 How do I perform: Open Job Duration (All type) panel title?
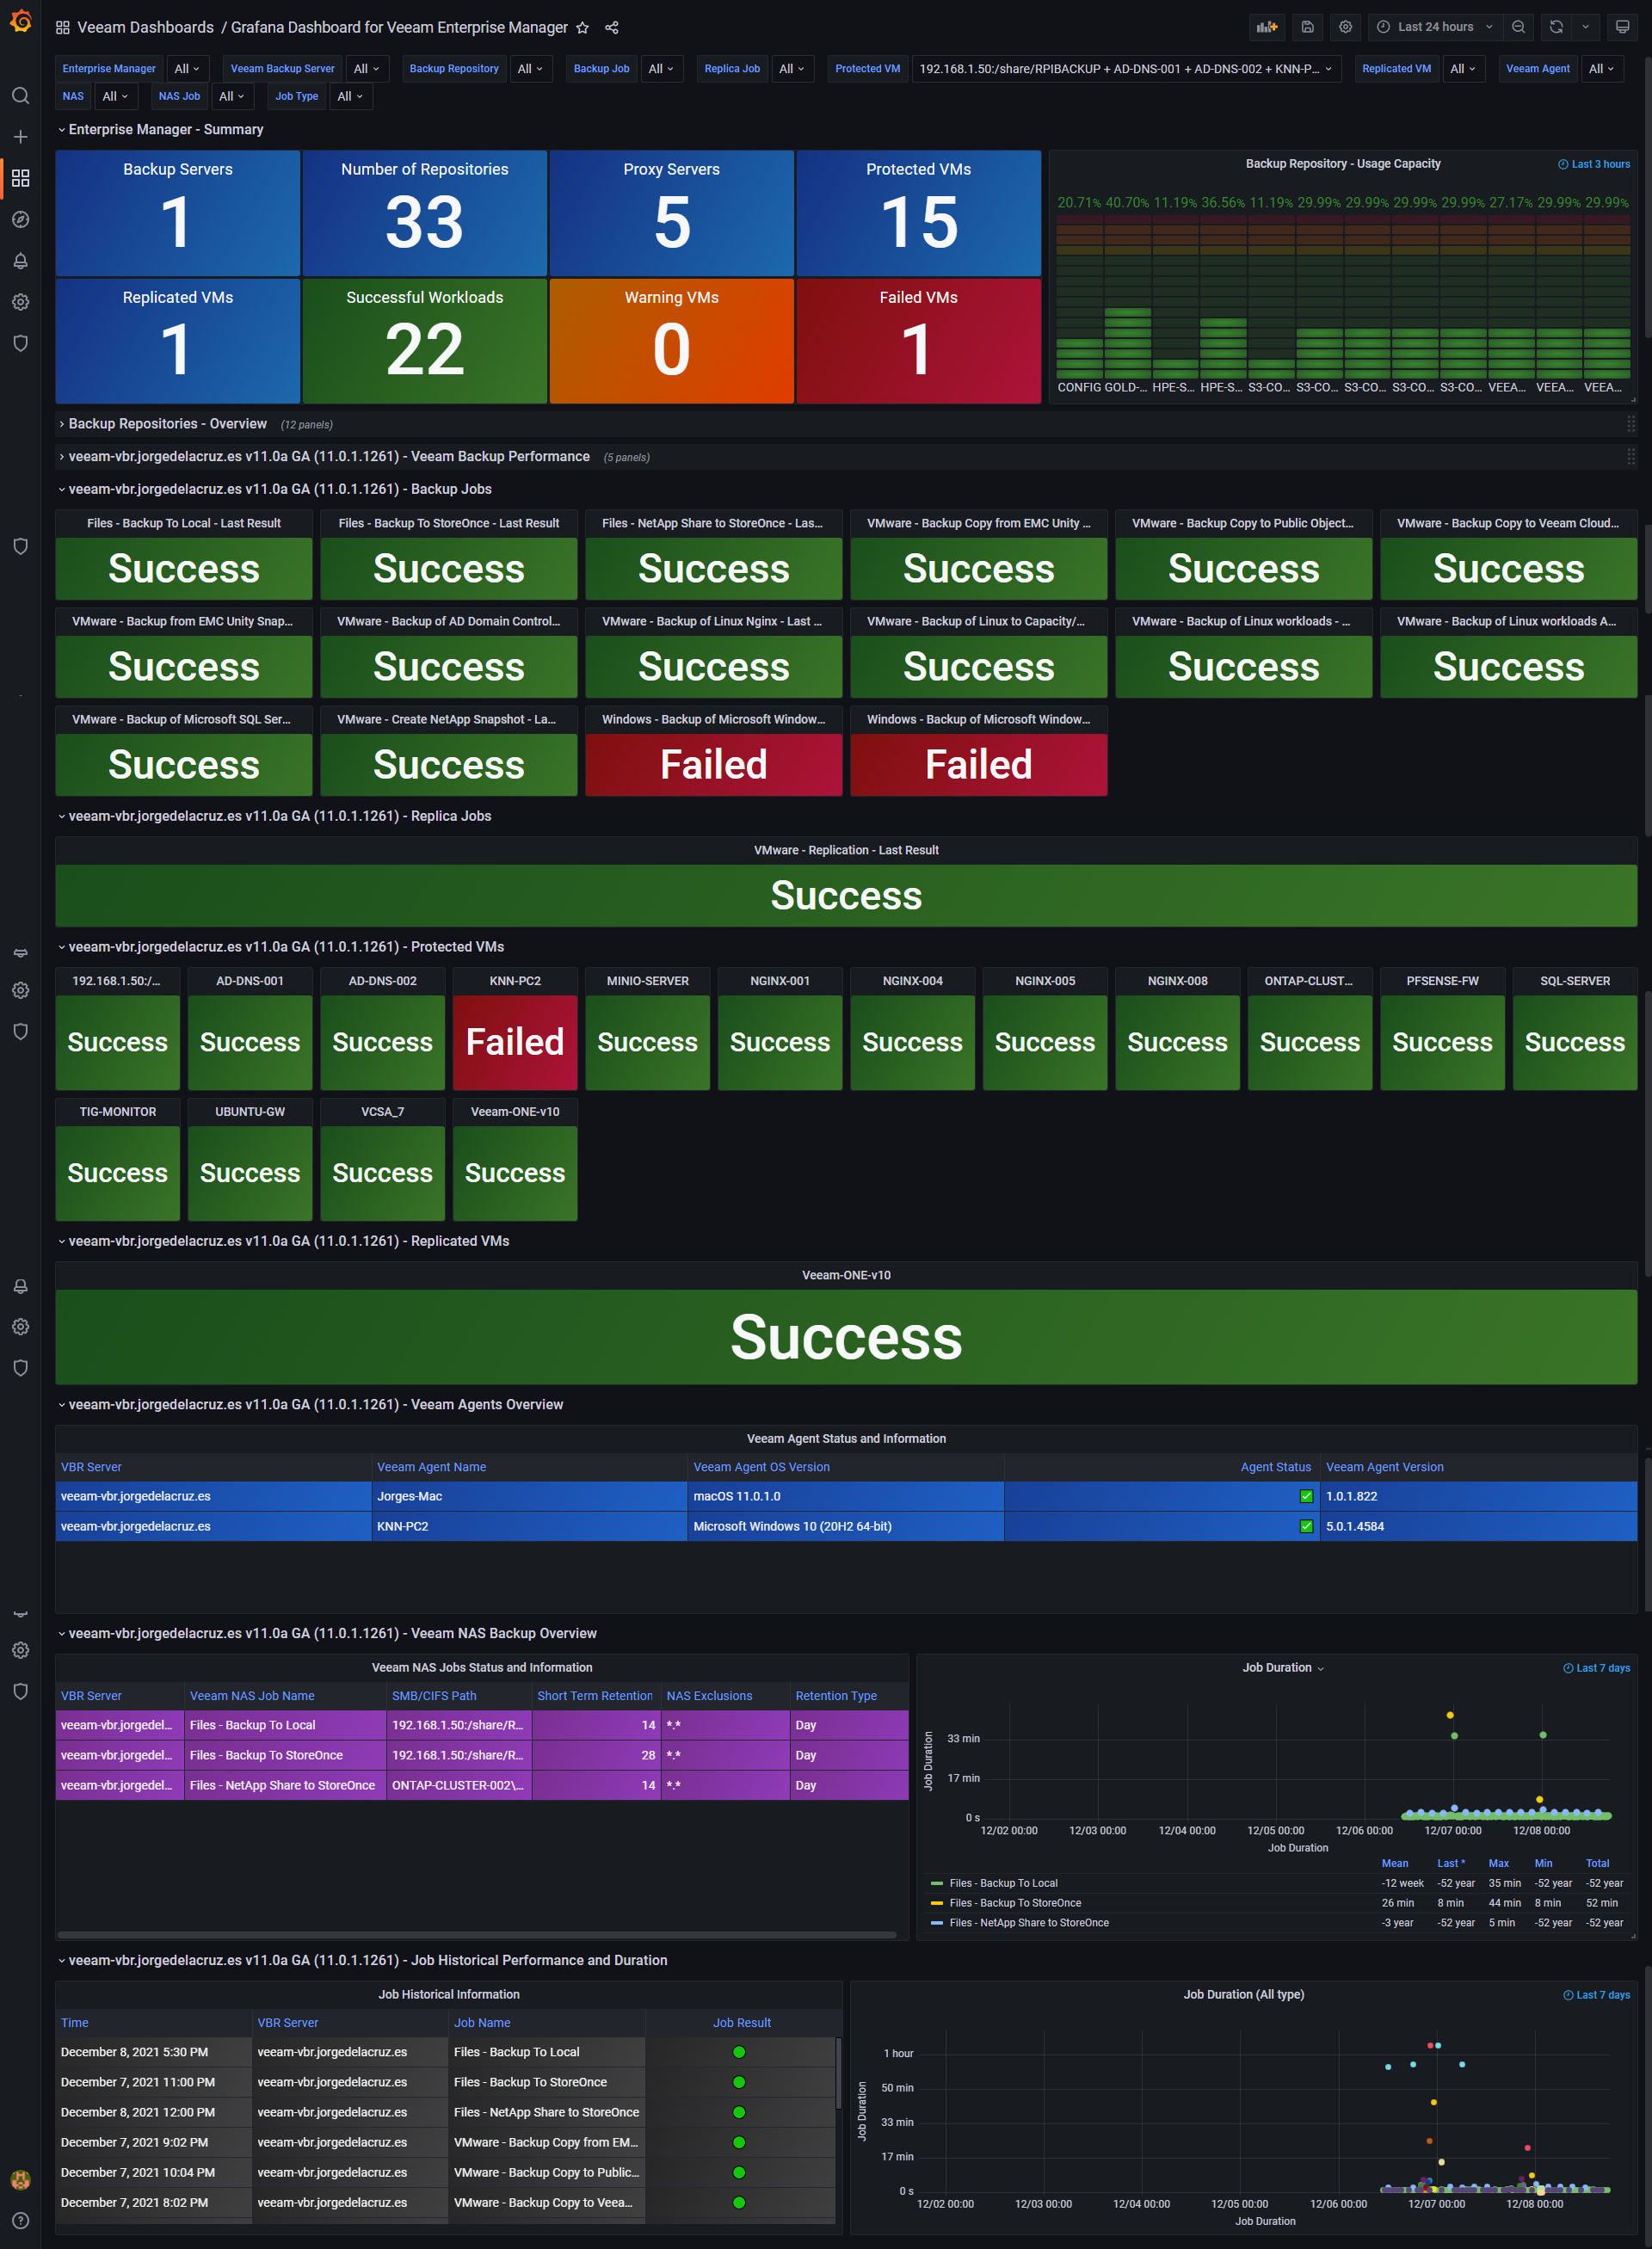tap(1244, 1995)
